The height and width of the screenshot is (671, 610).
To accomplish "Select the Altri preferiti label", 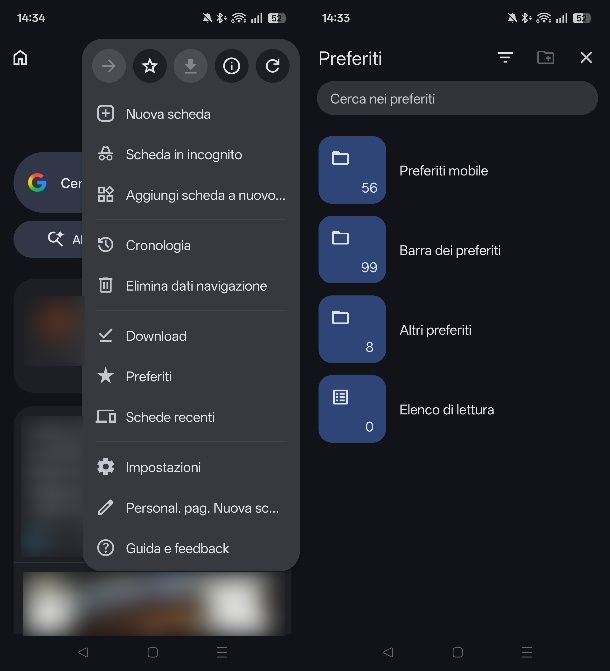I will coord(435,330).
